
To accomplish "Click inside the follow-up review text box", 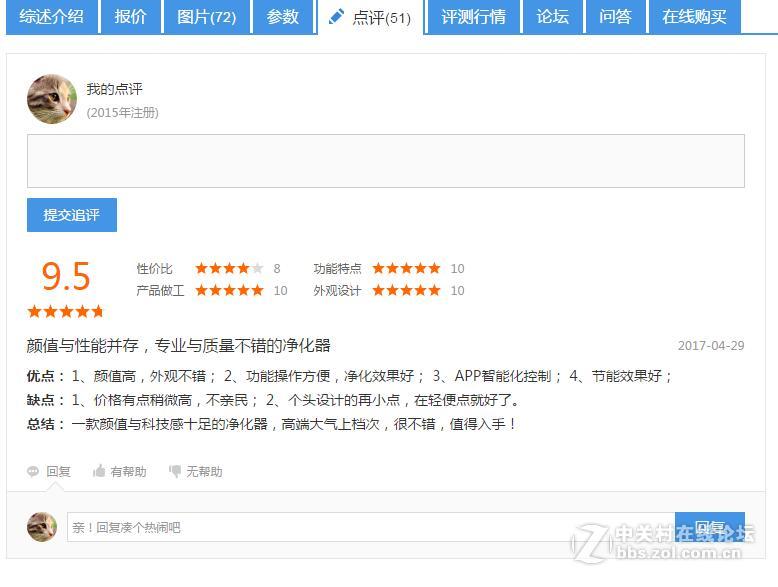I will coord(386,161).
